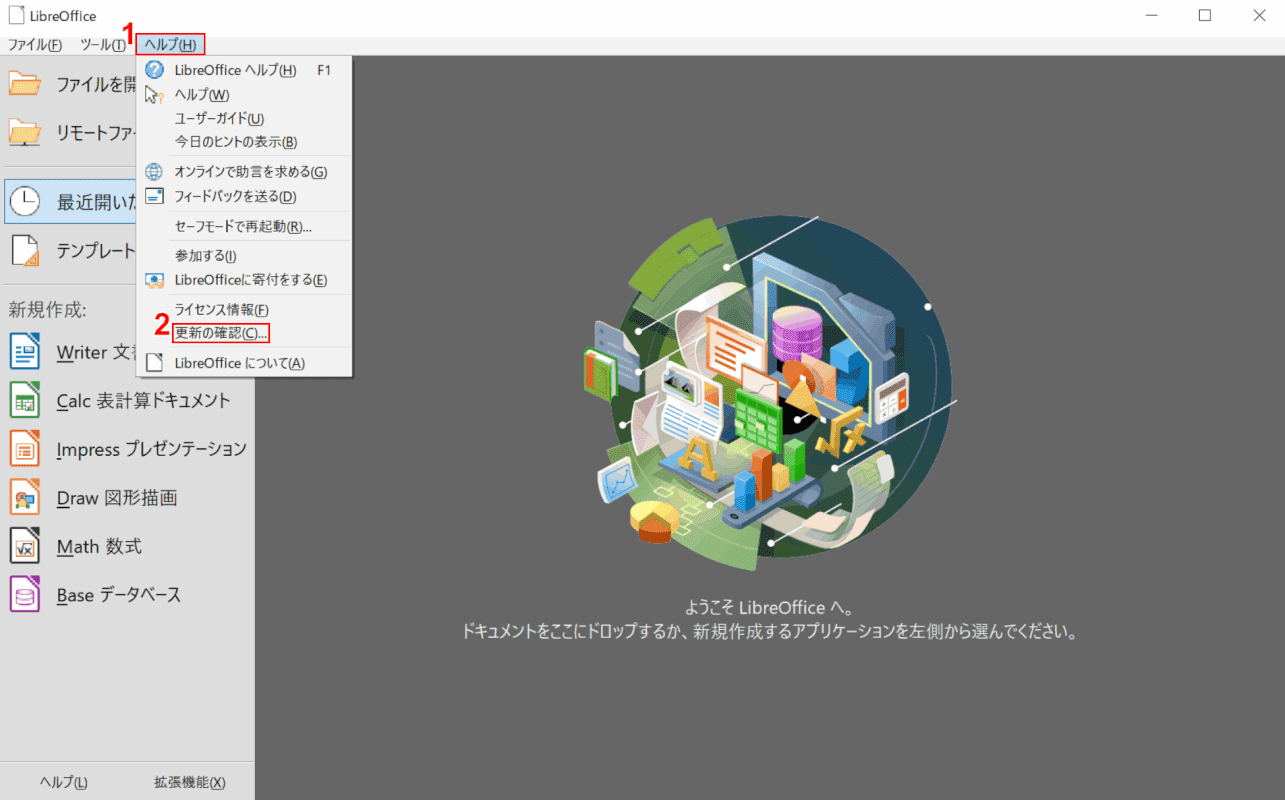Click the document icon beside LibreOffice について
1285x800 pixels.
[154, 363]
